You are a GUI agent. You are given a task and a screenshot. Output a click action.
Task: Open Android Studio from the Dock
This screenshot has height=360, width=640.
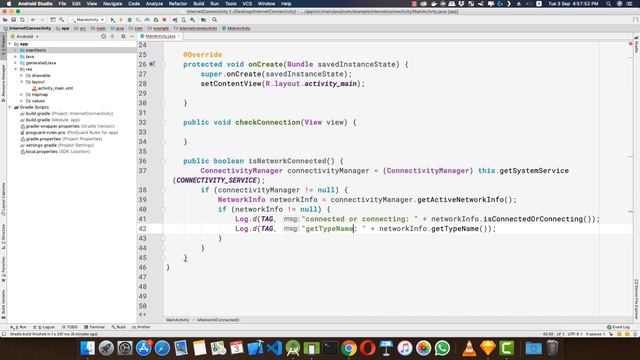(293, 348)
